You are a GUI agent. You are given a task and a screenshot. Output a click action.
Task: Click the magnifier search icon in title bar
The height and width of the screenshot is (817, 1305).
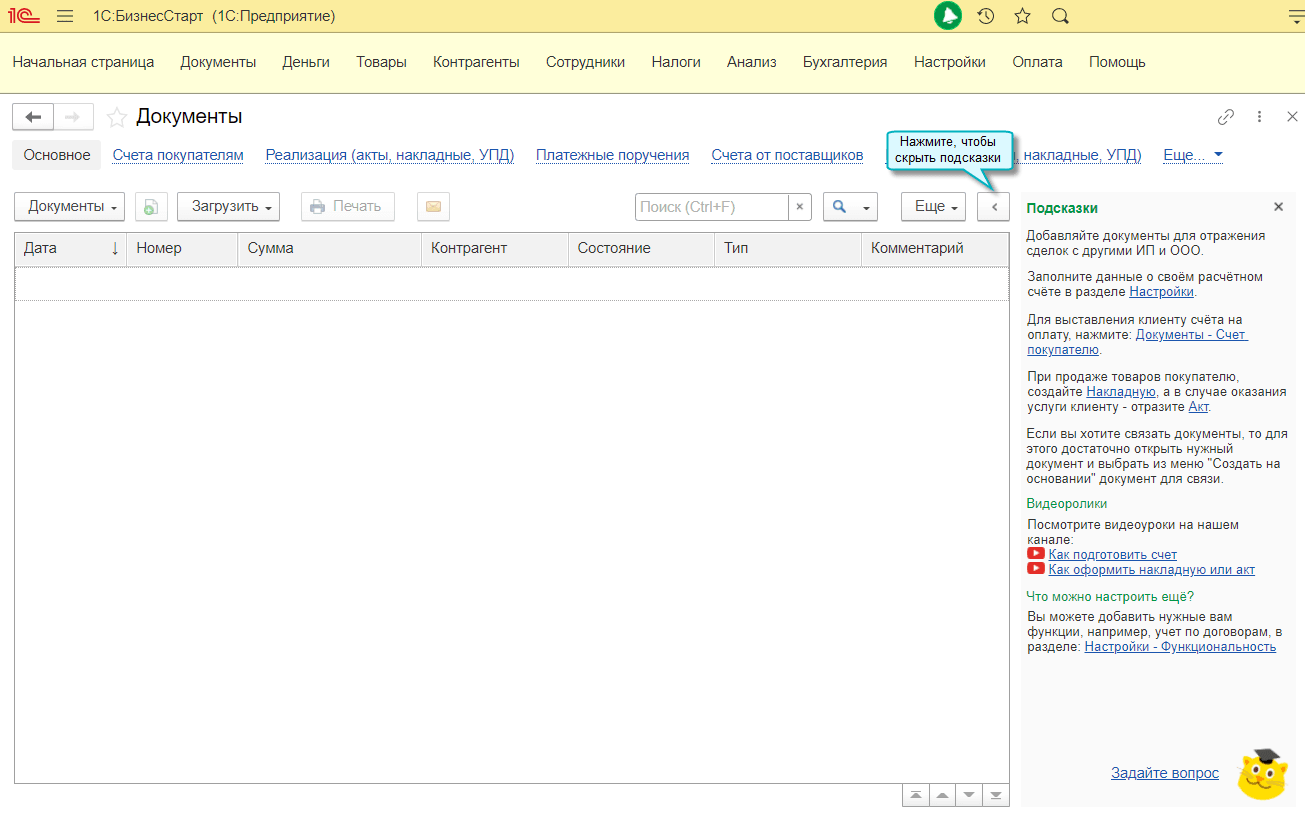(x=1060, y=16)
